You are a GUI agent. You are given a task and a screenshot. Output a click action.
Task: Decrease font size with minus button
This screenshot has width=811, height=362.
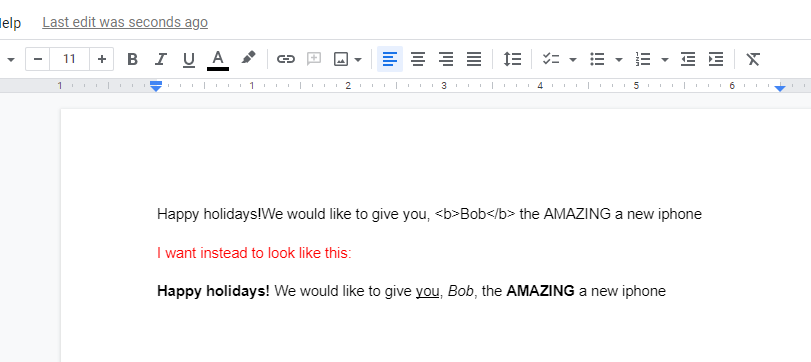(38, 59)
